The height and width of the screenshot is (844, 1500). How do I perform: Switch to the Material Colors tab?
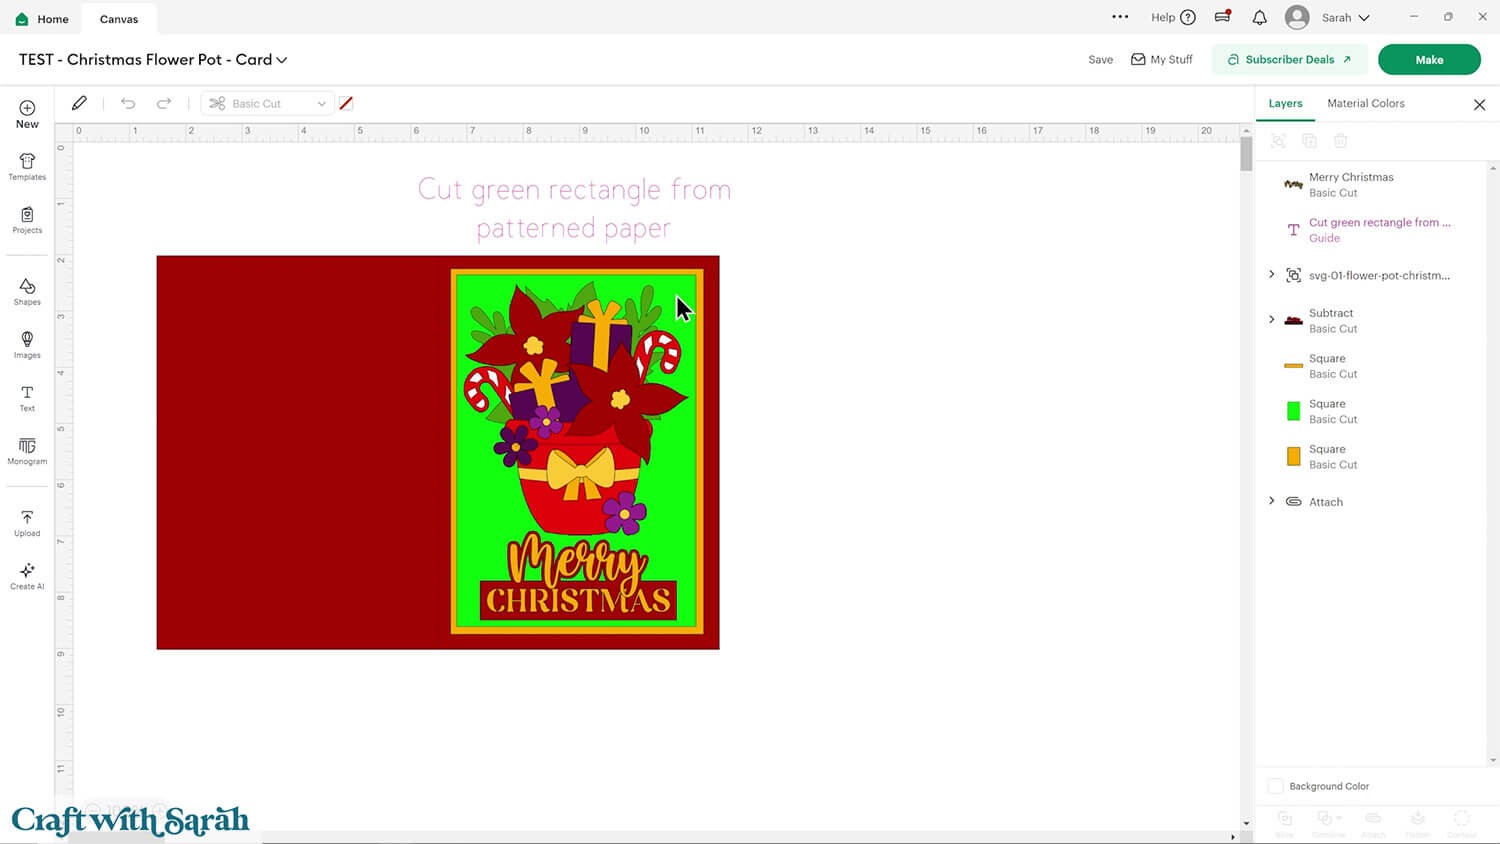1365,104
